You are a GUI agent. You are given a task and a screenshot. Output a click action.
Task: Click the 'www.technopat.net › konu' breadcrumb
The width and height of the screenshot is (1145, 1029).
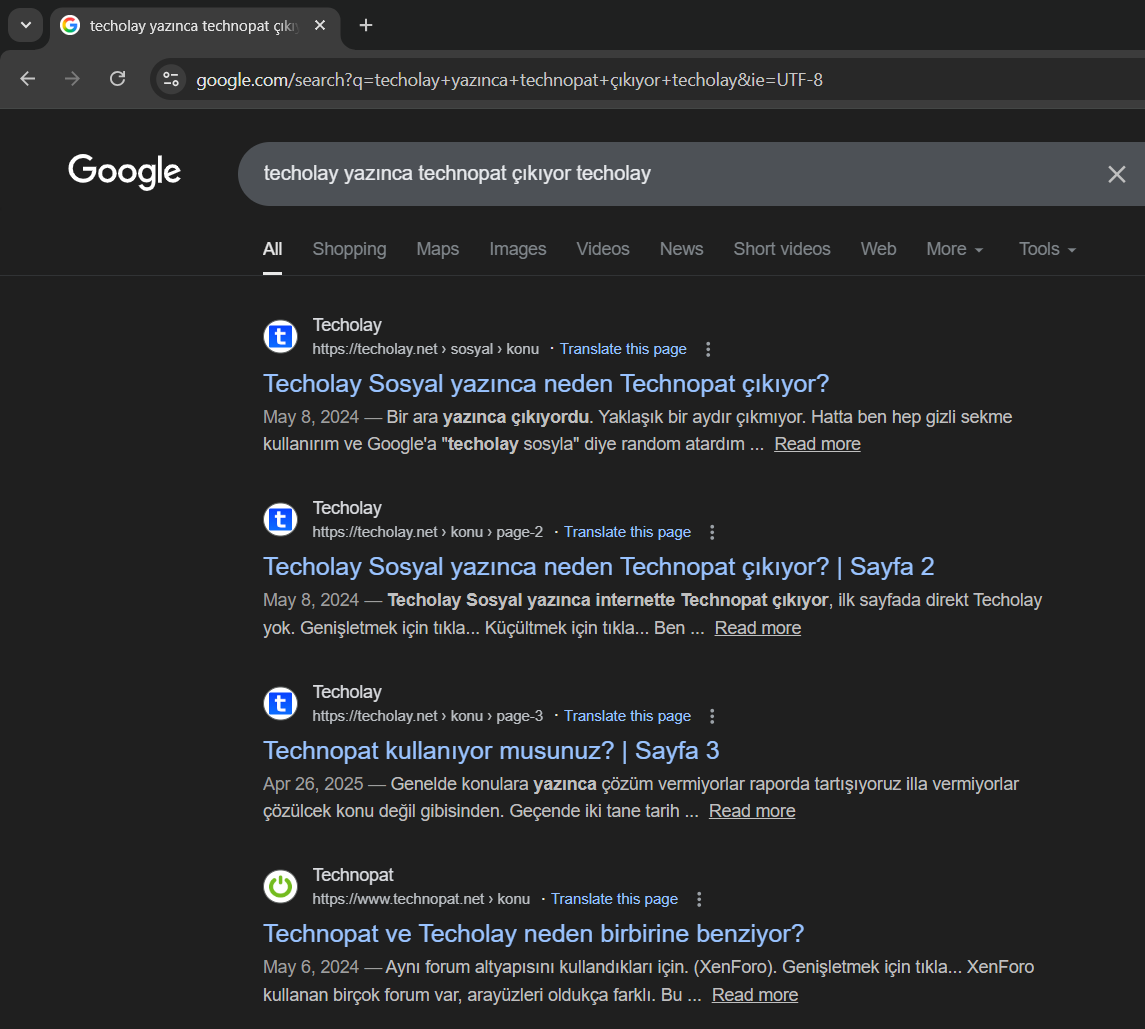(x=421, y=899)
